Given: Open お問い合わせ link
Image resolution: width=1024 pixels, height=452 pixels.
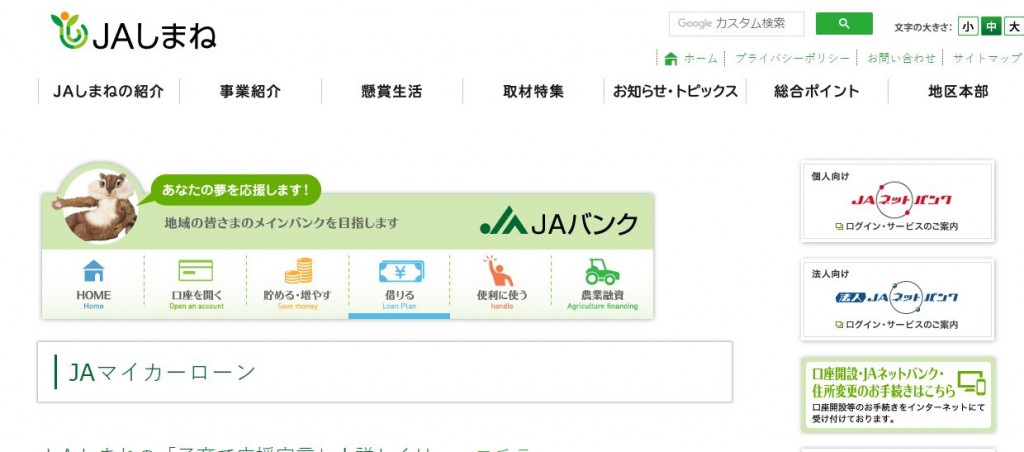Looking at the screenshot, I should (901, 59).
